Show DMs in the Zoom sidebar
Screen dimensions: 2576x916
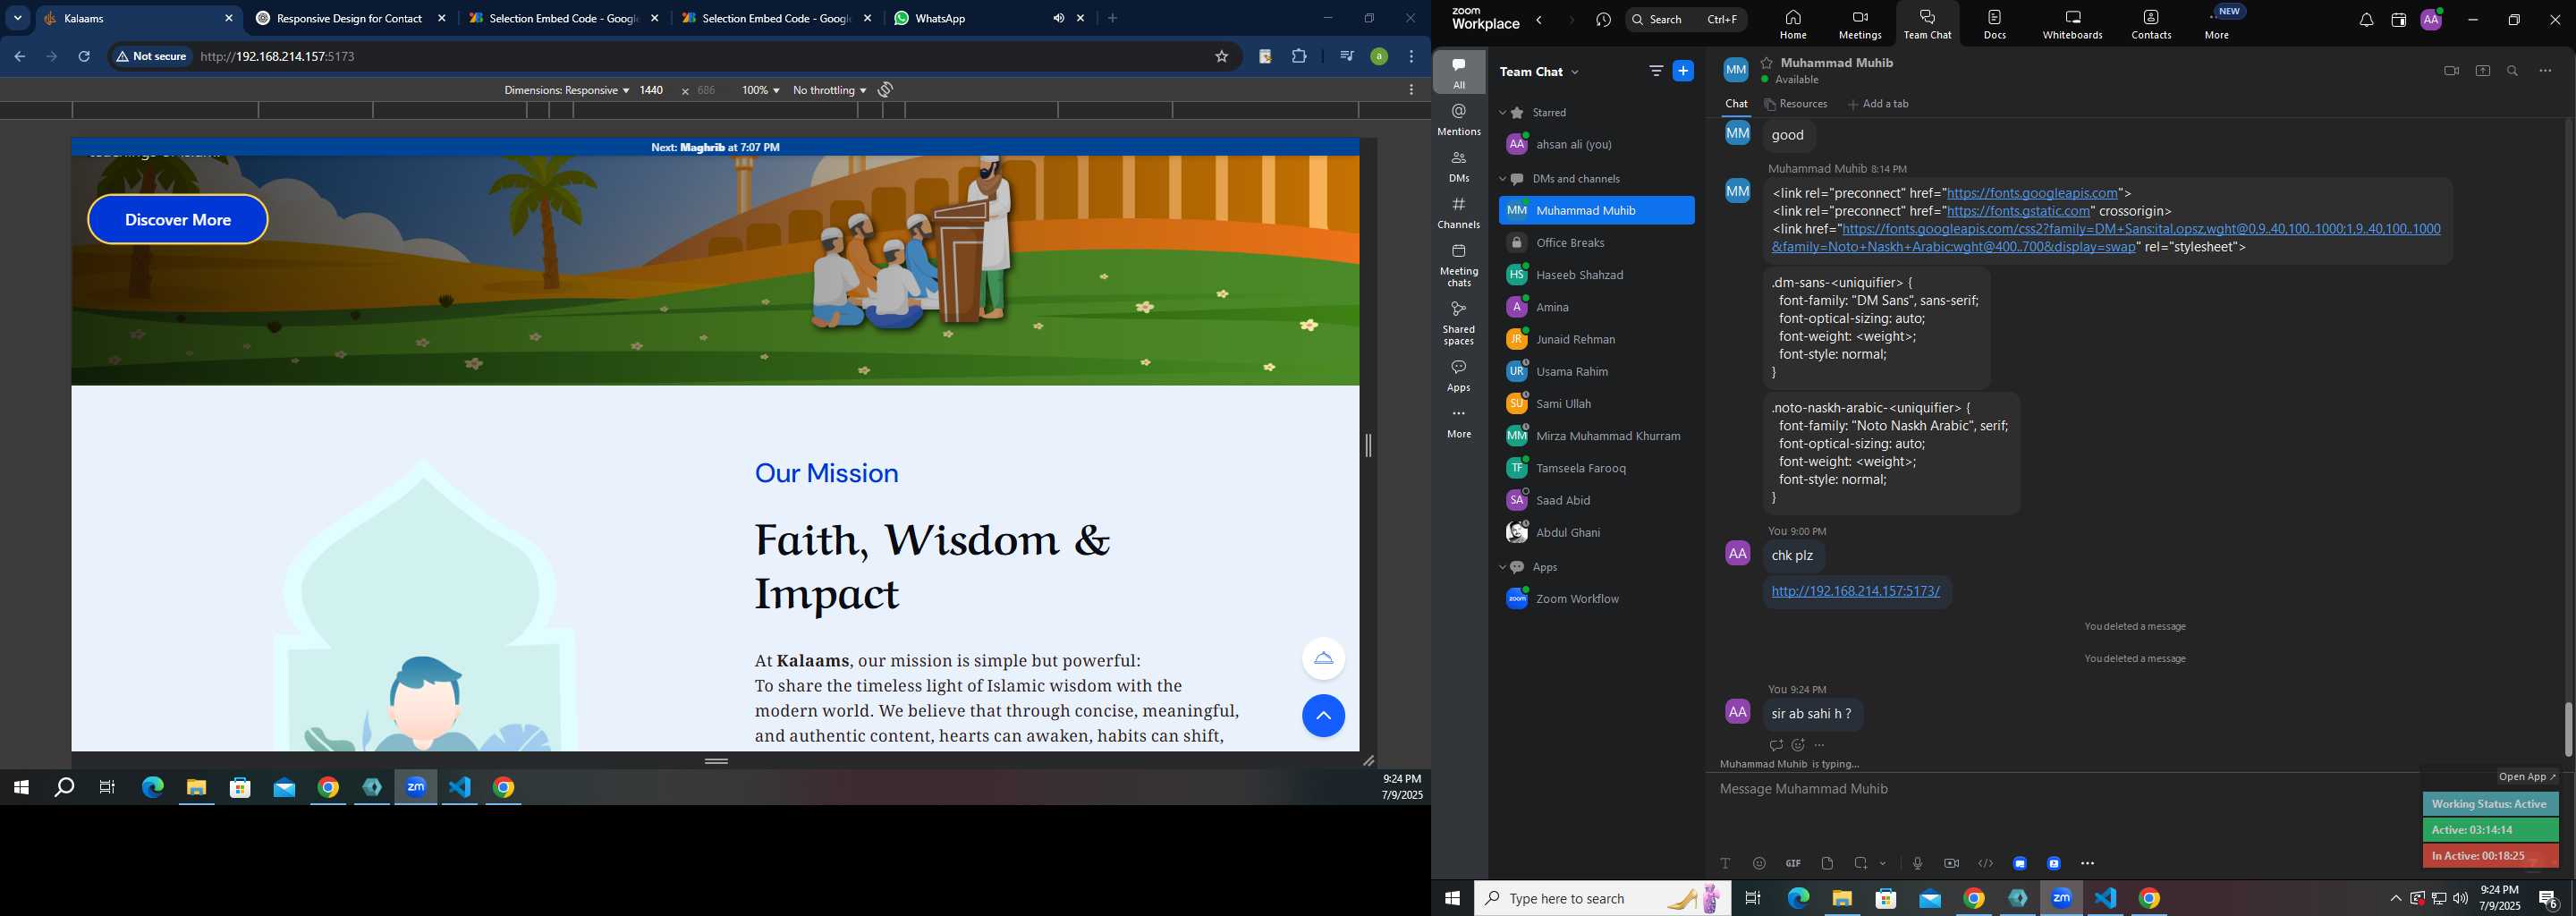(1459, 166)
